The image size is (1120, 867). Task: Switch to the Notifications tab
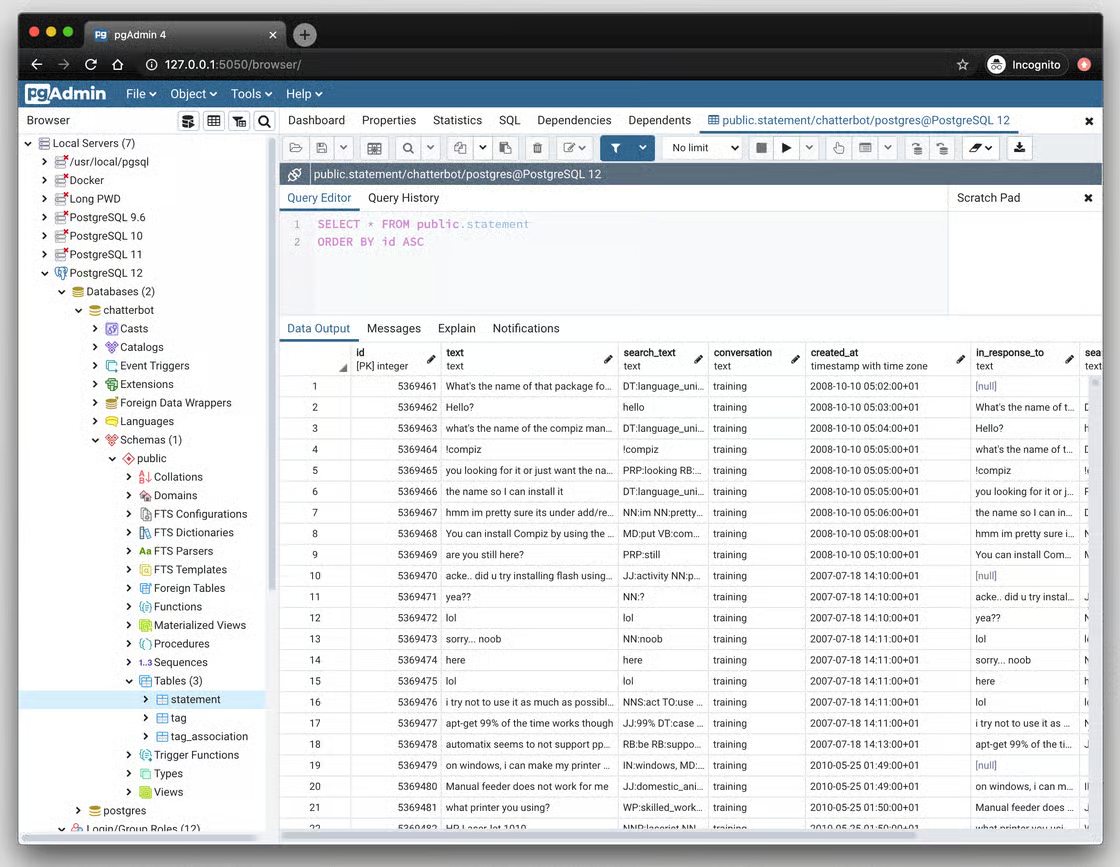tap(526, 329)
